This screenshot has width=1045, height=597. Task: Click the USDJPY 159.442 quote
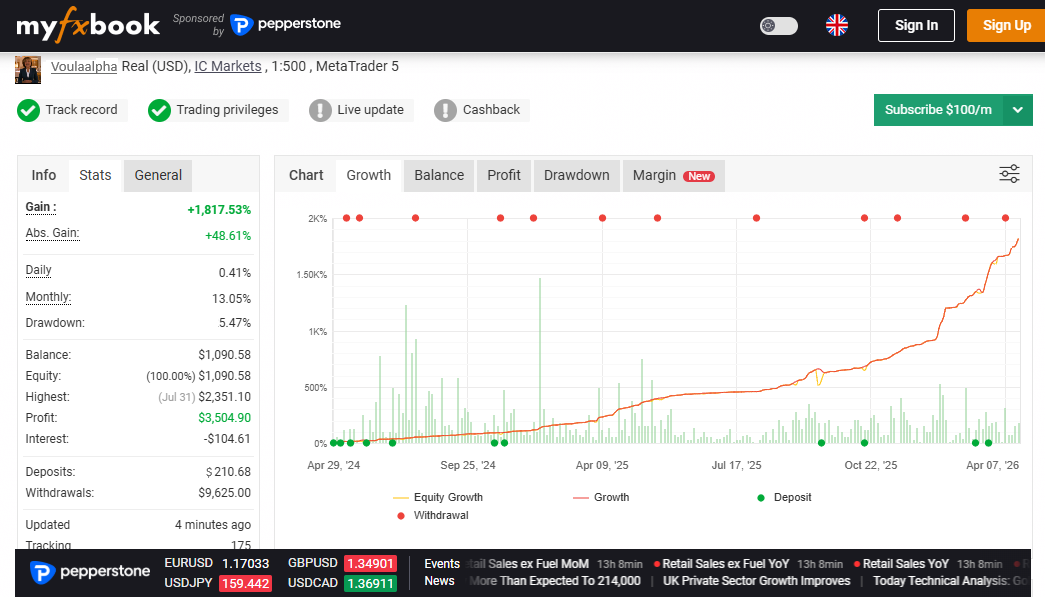[x=218, y=583]
